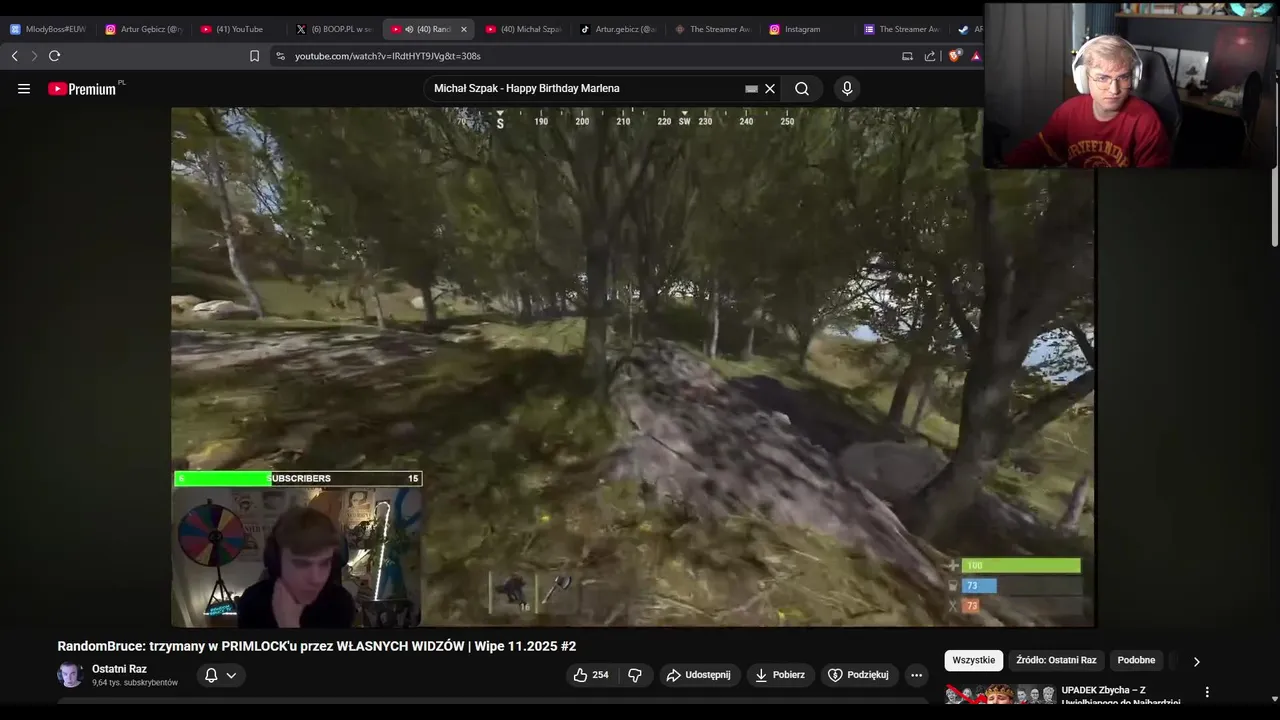Go forward with browser forward arrow
The width and height of the screenshot is (1280, 720).
pyautogui.click(x=33, y=56)
